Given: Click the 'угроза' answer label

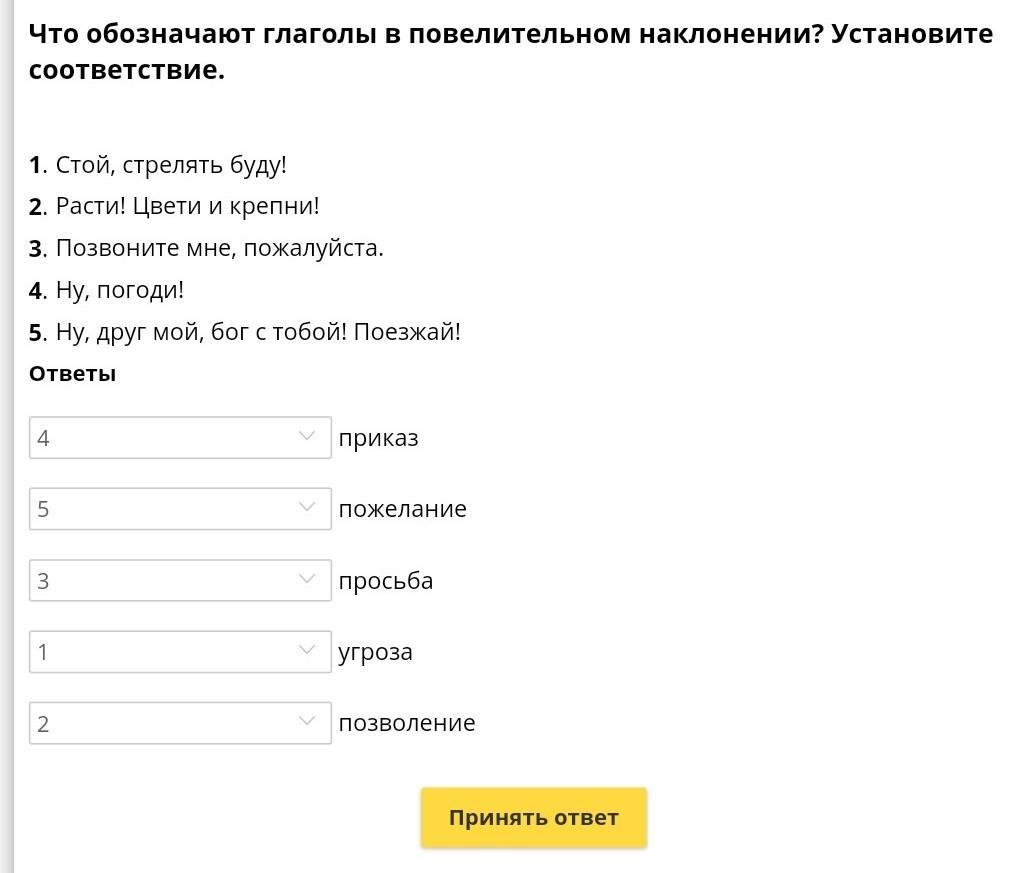Looking at the screenshot, I should pos(375,652).
